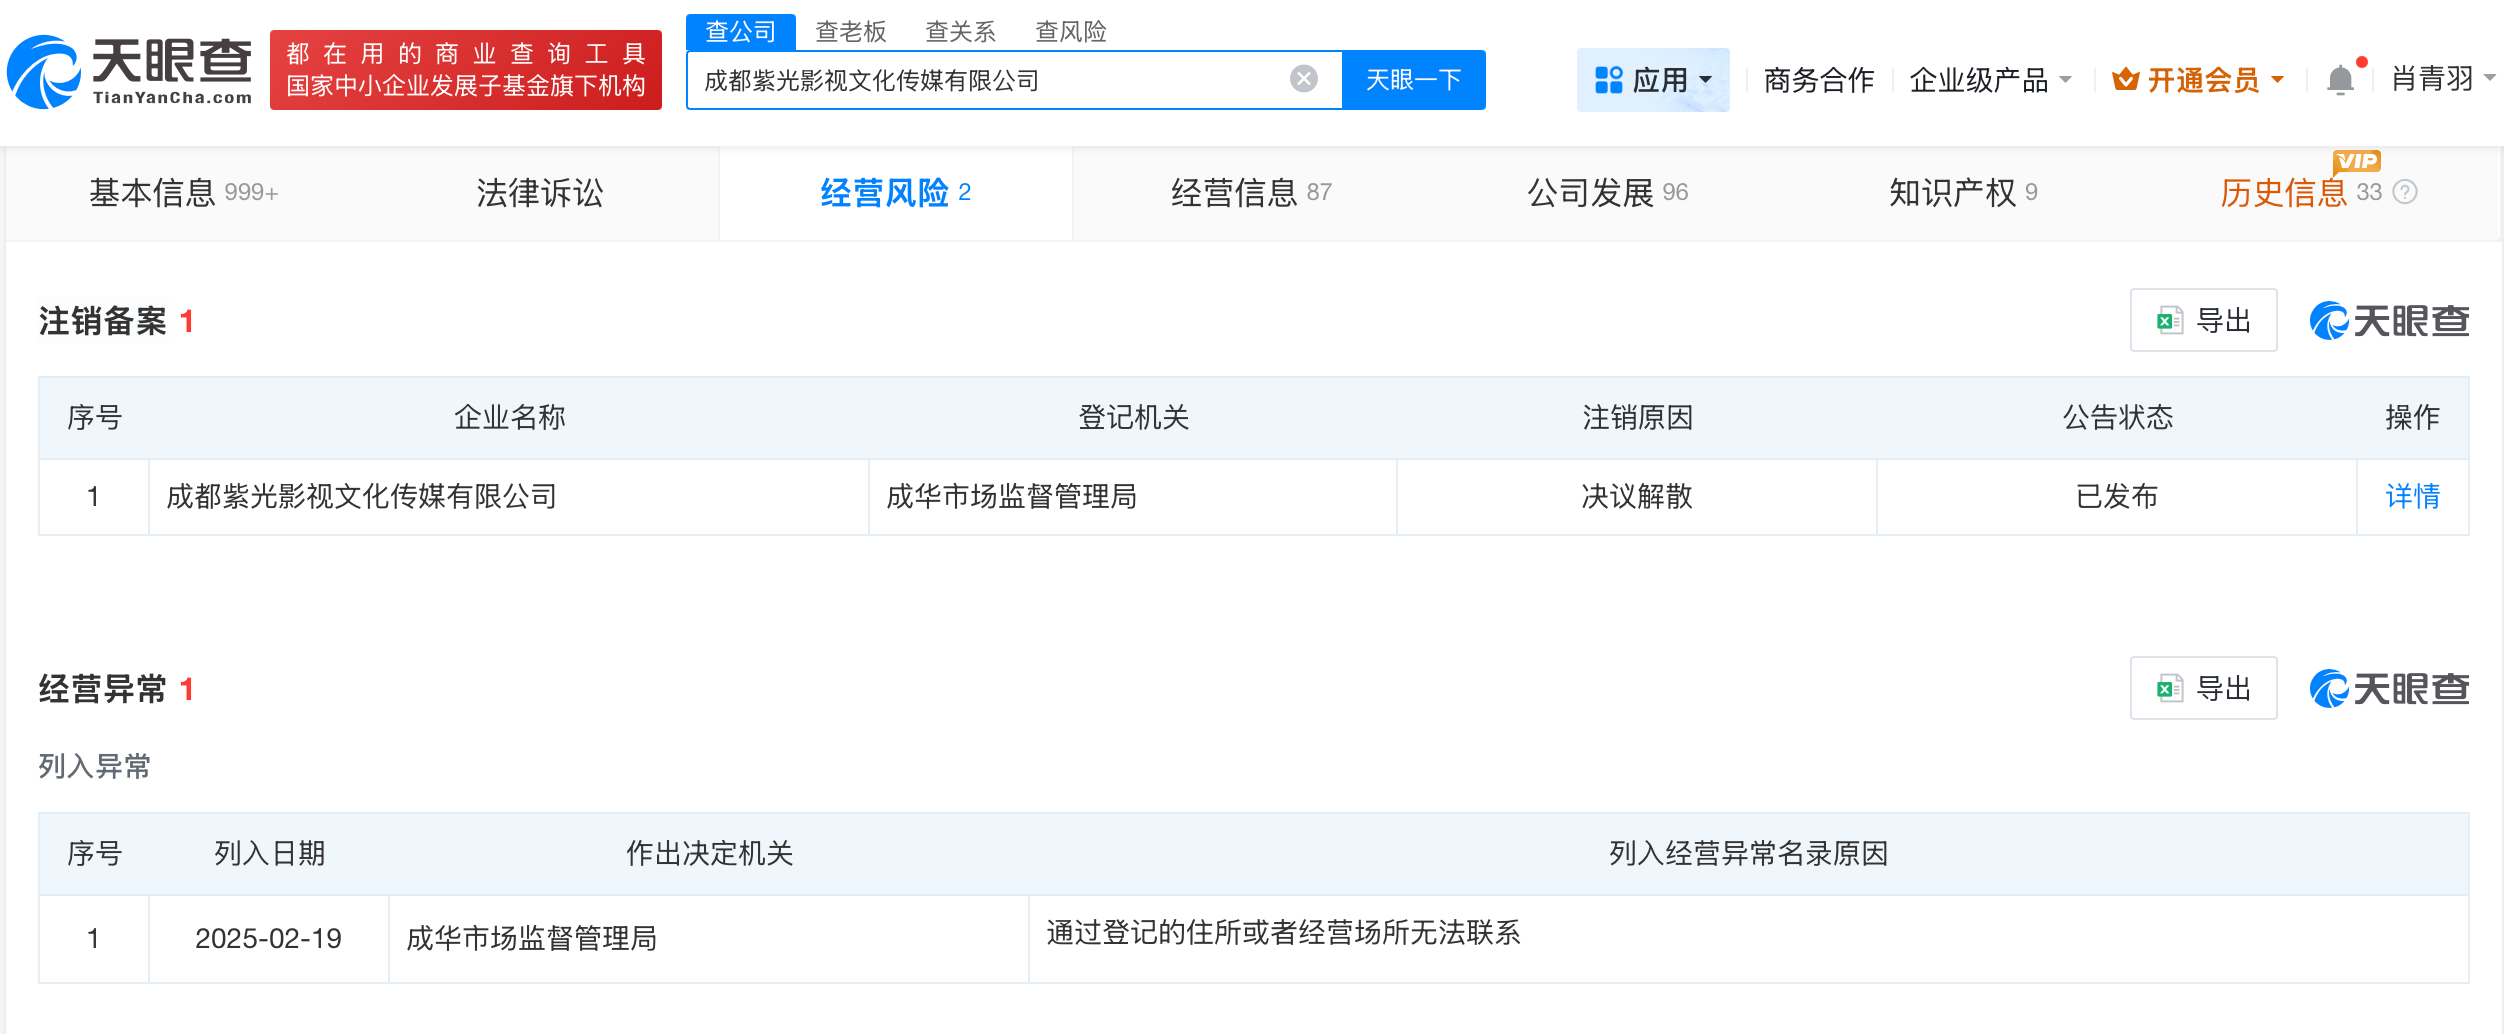Click the VIP badge above 历史信息
This screenshot has height=1034, width=2504.
point(2356,162)
